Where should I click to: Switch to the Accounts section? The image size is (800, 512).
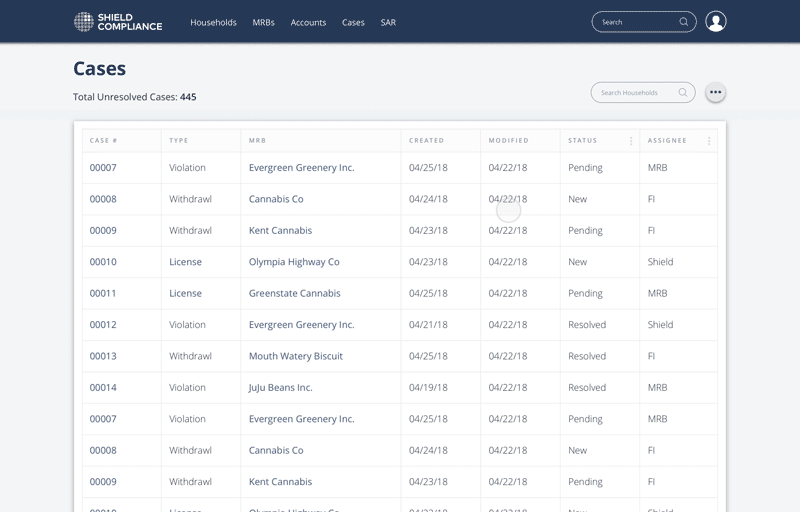point(308,22)
